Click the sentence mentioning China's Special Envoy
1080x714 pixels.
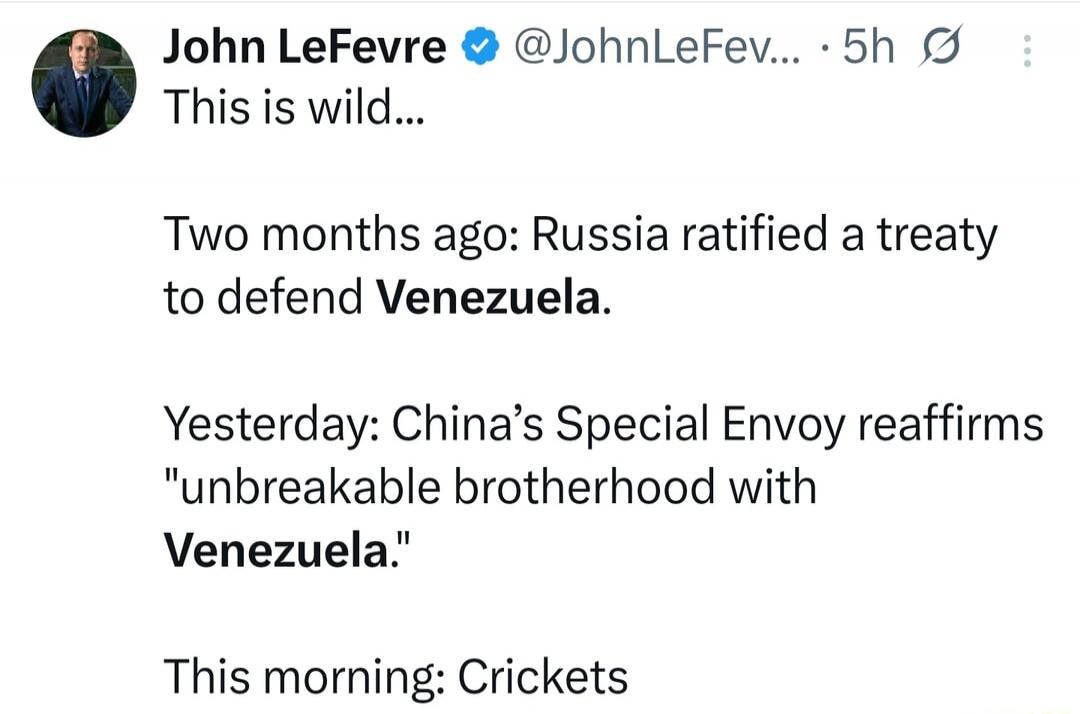[x=600, y=424]
